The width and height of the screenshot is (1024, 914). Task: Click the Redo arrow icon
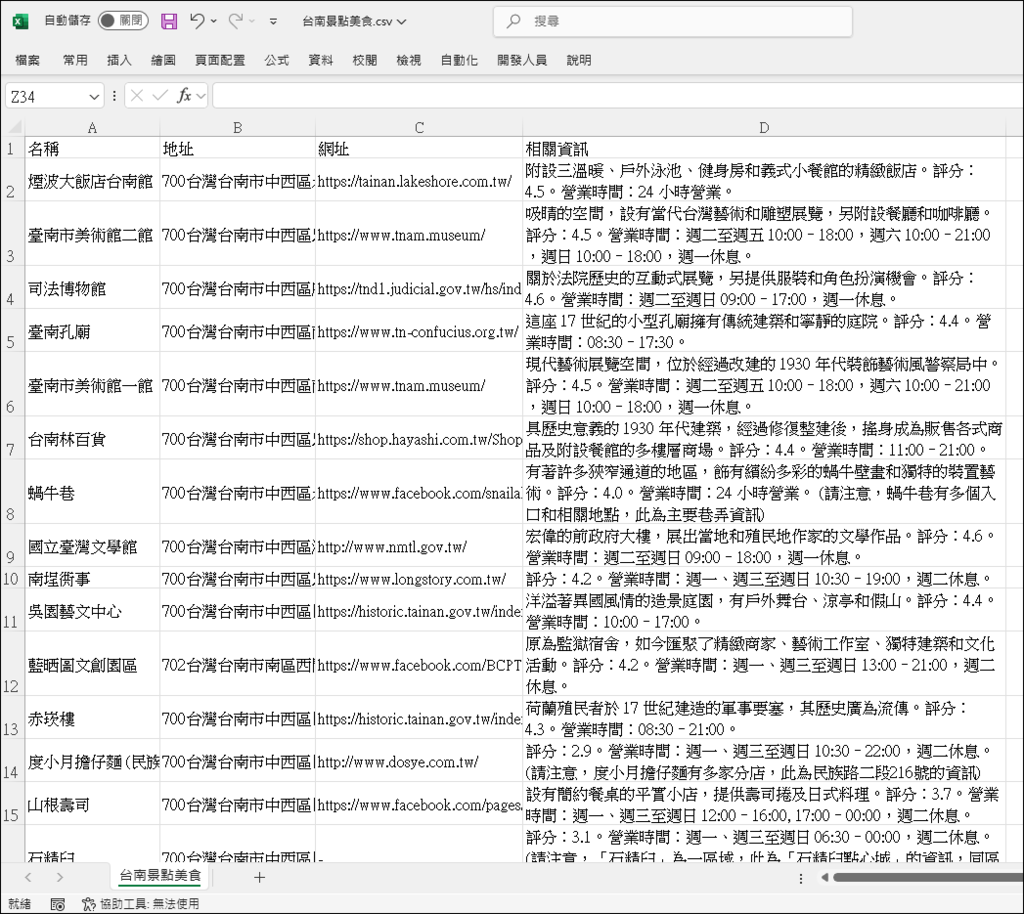[x=235, y=21]
